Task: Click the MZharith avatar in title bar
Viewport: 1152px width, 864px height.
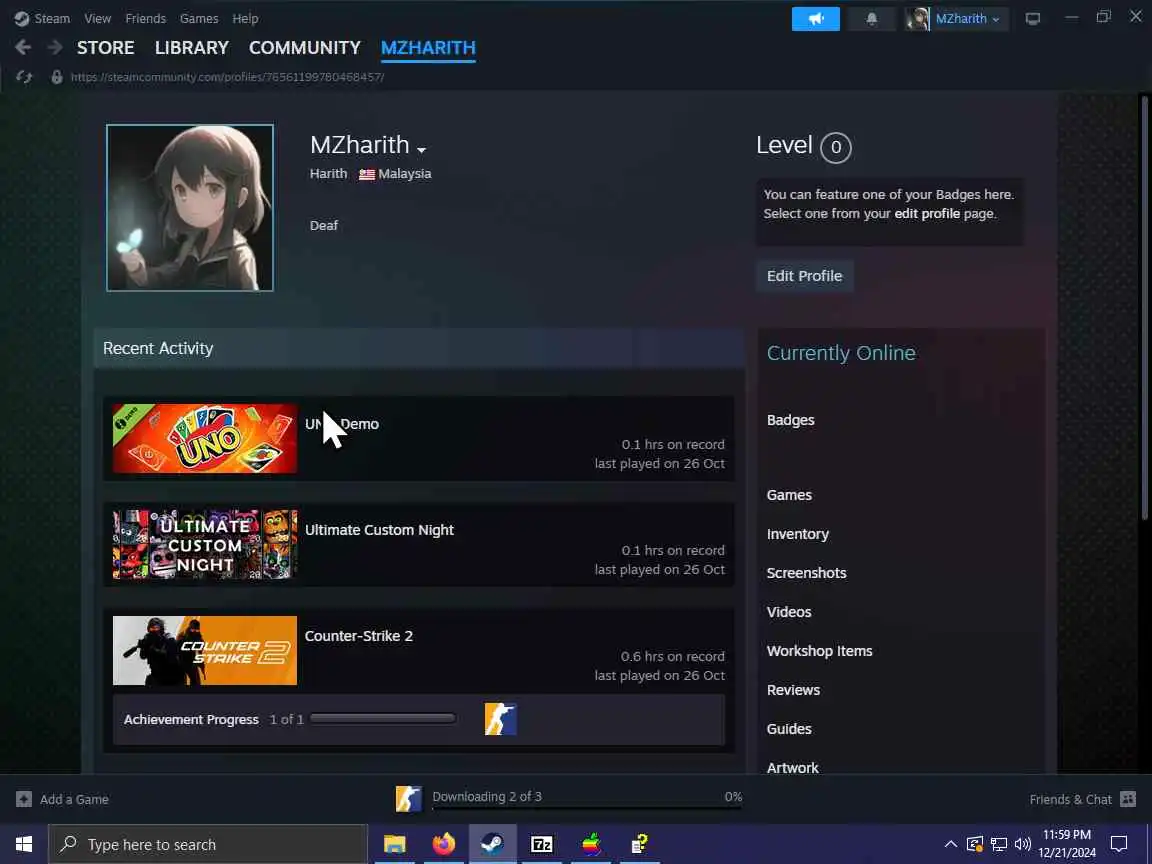Action: tap(917, 18)
